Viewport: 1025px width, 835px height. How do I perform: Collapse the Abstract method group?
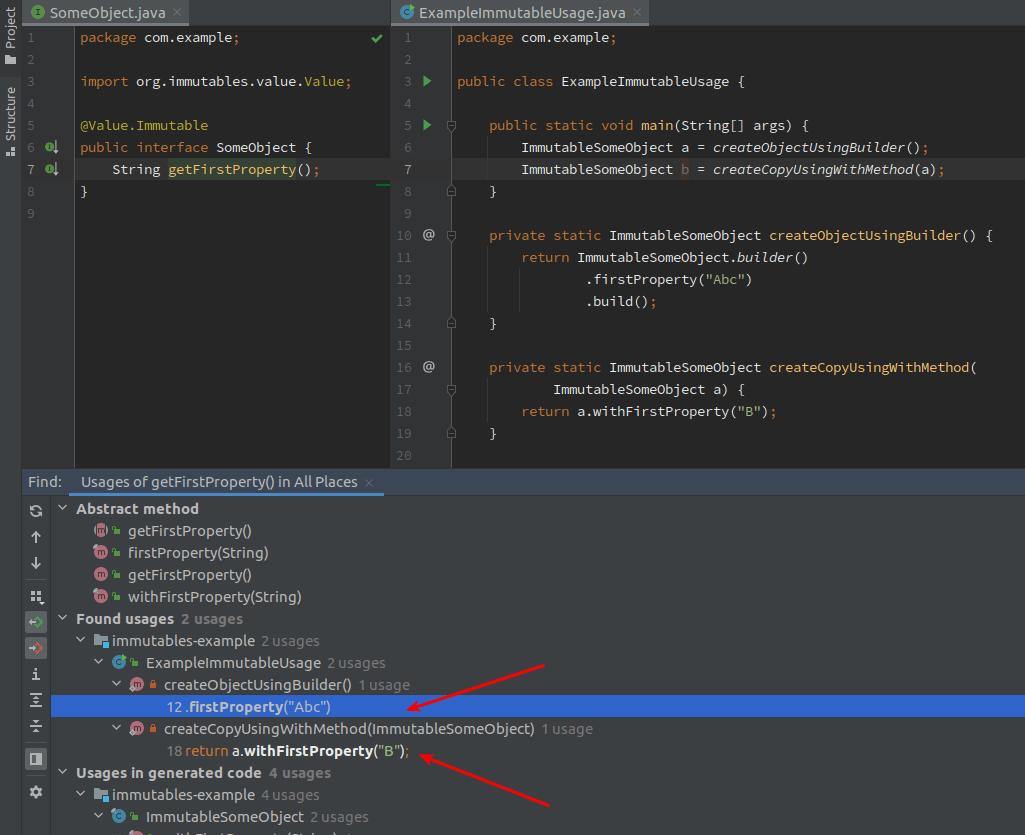pyautogui.click(x=63, y=508)
